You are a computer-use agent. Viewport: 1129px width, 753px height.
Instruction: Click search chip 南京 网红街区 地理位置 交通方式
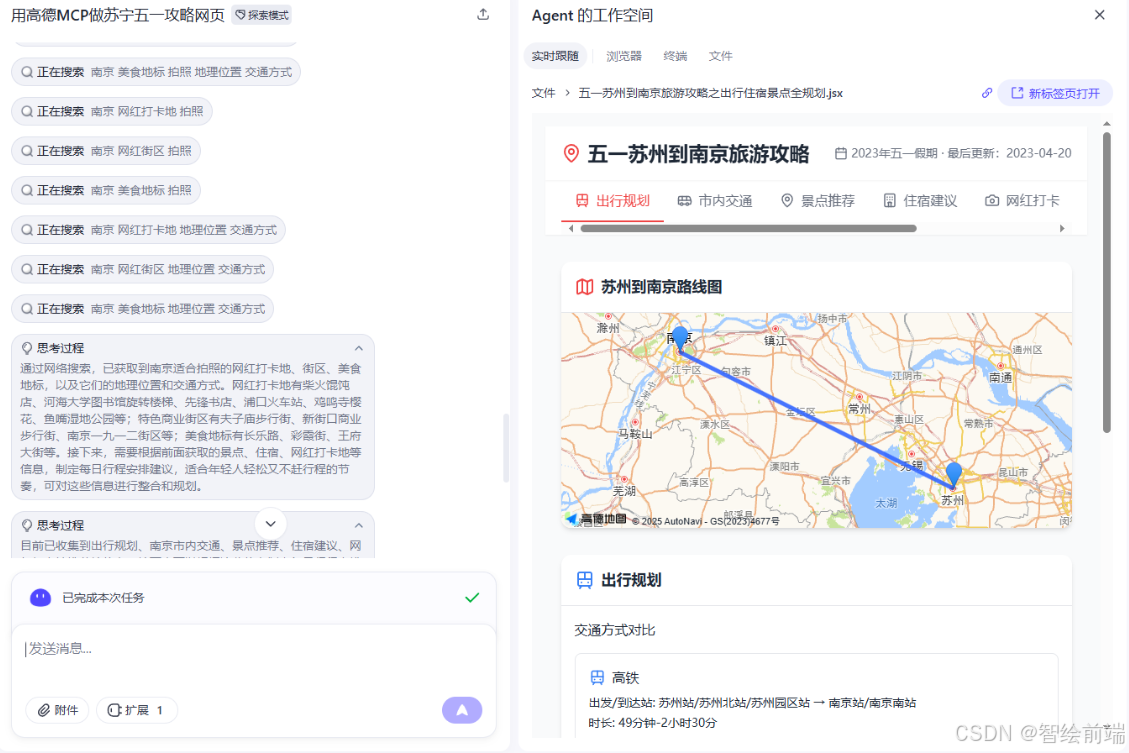143,269
